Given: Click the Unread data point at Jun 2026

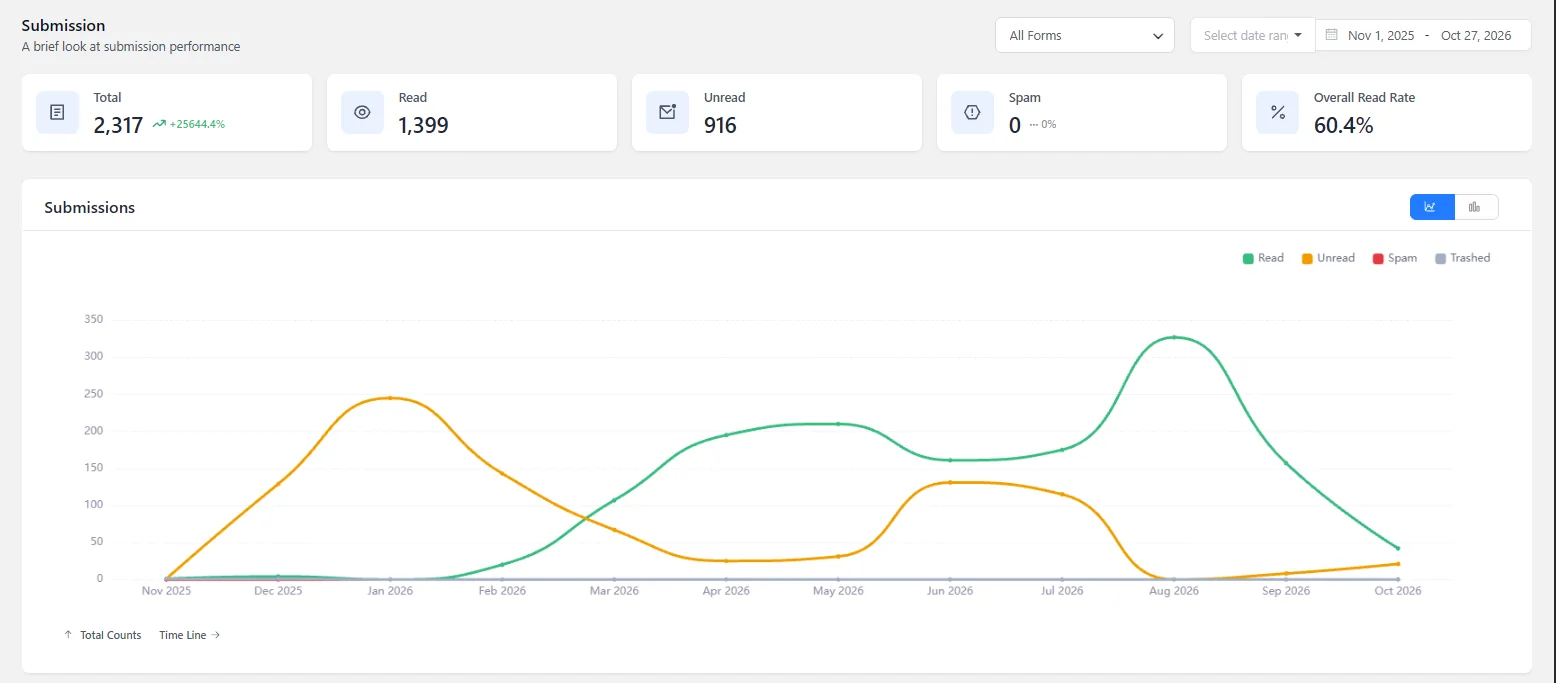Looking at the screenshot, I should 950,482.
